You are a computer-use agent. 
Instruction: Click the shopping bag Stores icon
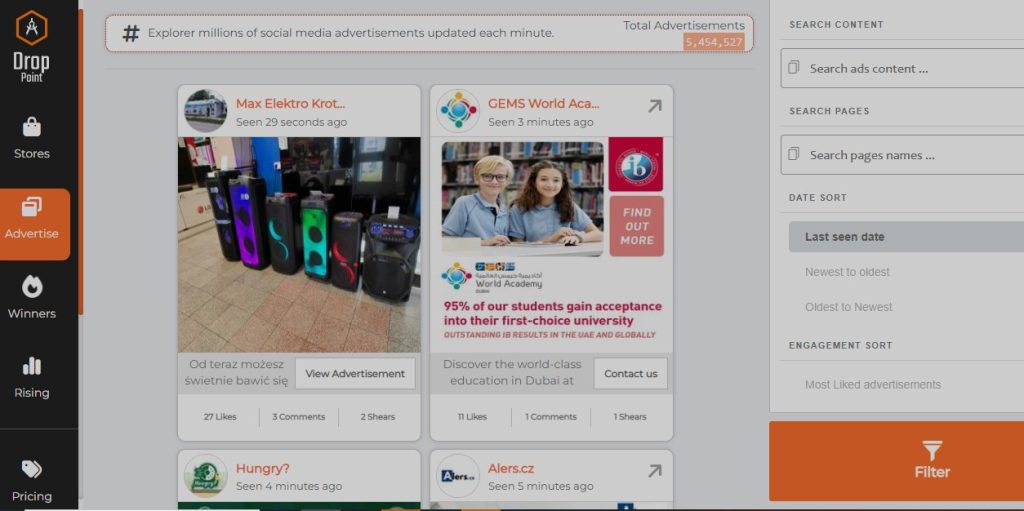(31, 127)
